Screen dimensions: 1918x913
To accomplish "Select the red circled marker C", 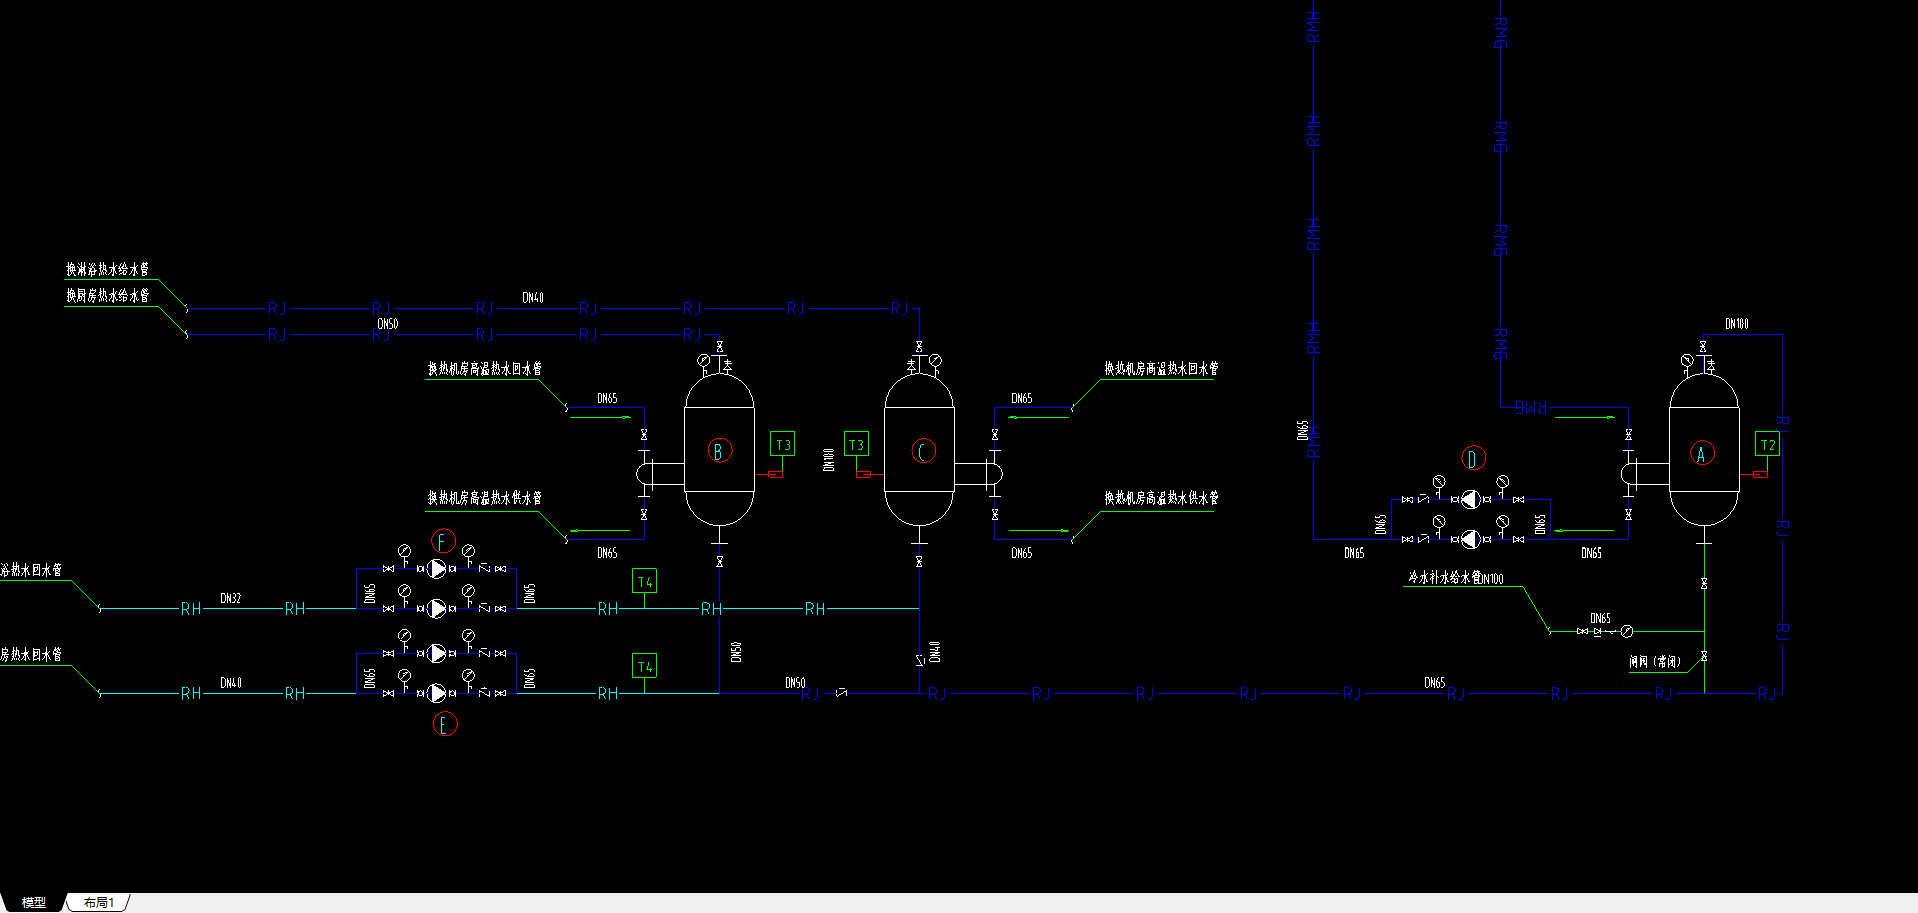I will coord(923,451).
